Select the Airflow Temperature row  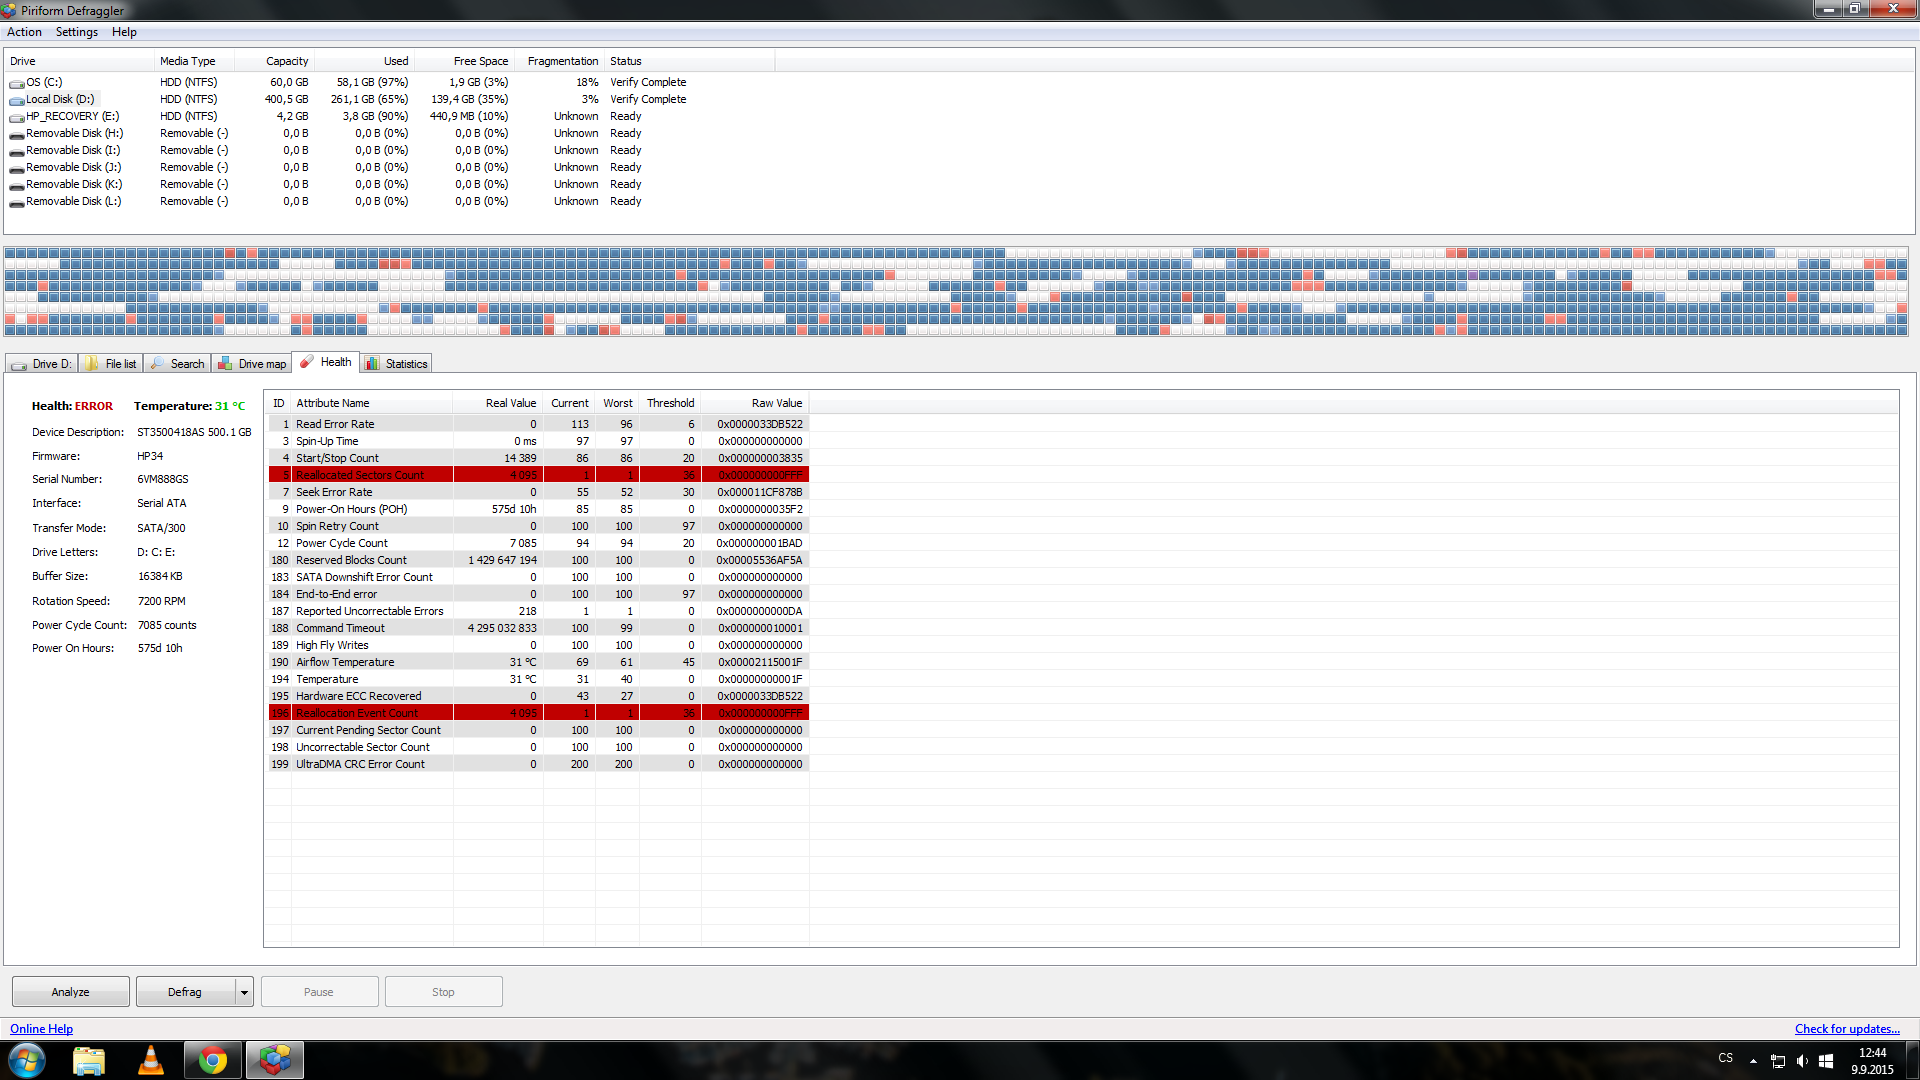(538, 662)
